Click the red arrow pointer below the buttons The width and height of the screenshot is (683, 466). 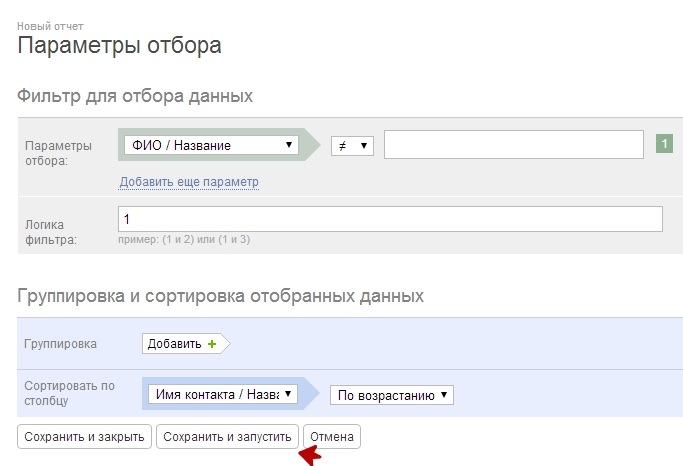(x=310, y=456)
